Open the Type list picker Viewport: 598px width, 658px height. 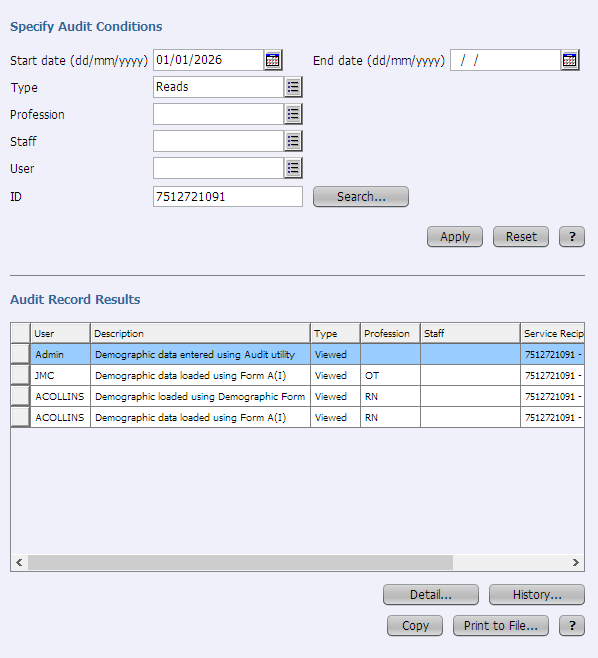point(293,87)
